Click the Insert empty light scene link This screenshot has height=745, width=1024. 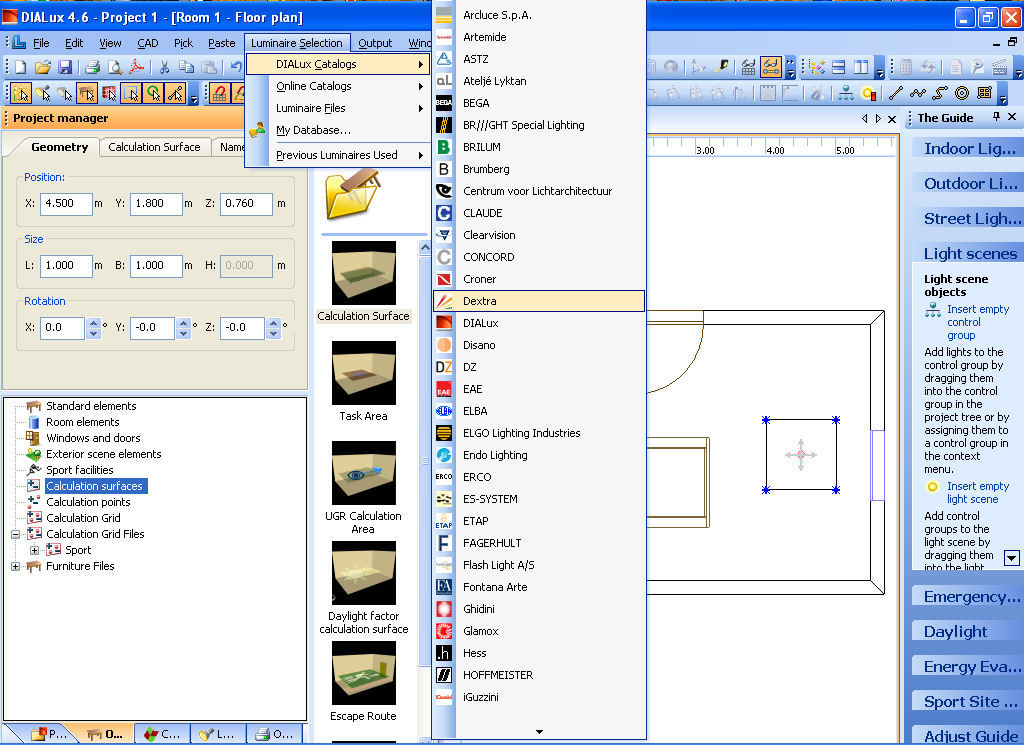[977, 492]
